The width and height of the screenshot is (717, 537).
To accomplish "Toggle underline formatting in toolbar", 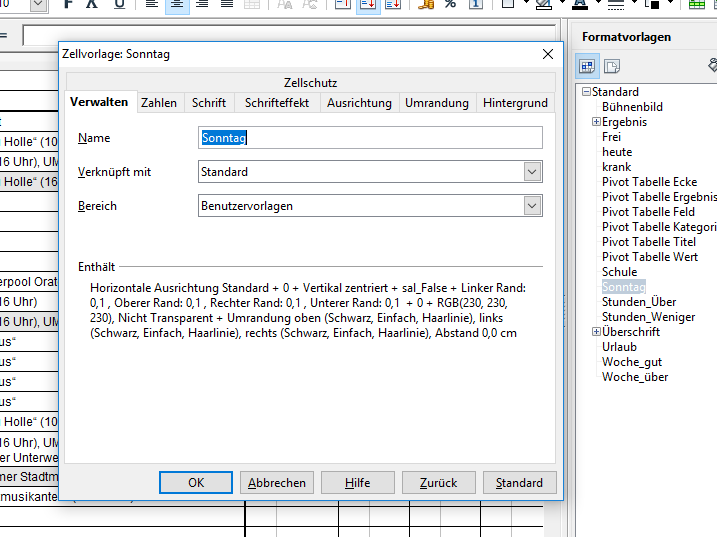I will pos(120,5).
